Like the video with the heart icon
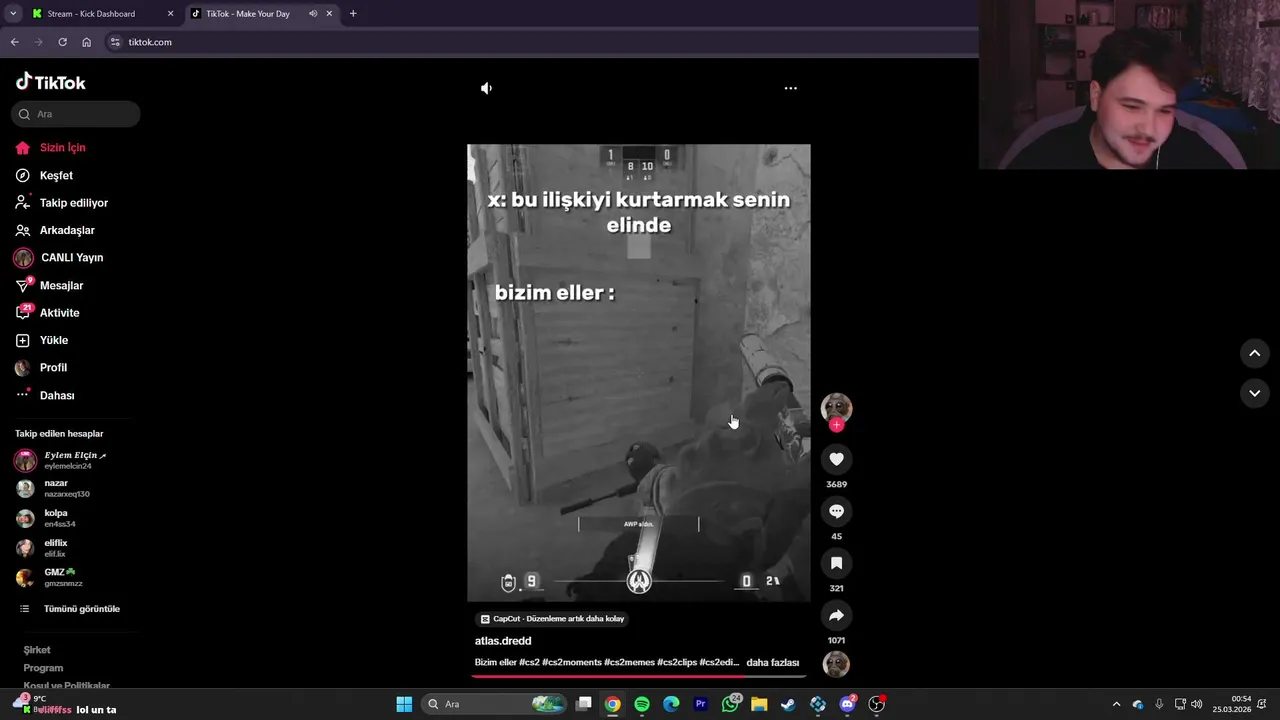This screenshot has width=1280, height=720. point(836,459)
